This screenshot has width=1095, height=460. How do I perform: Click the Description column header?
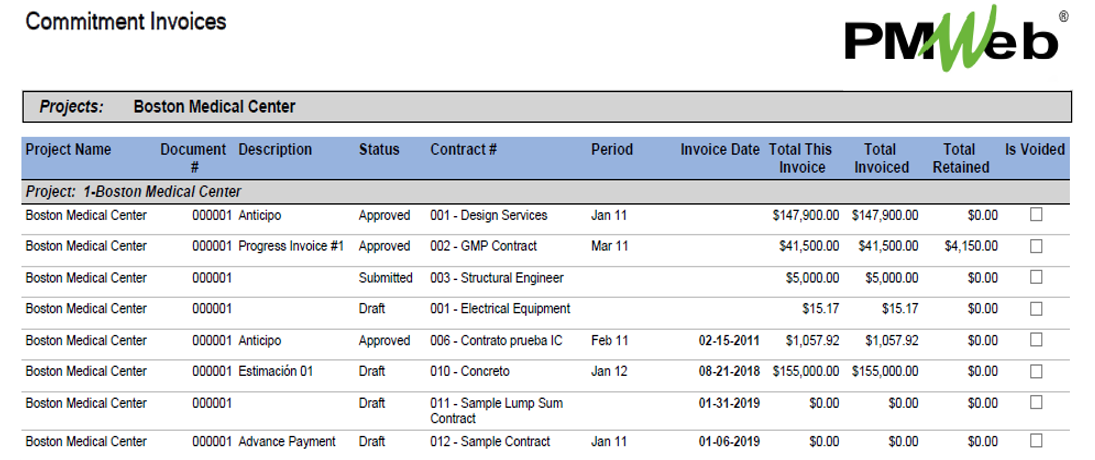point(275,149)
